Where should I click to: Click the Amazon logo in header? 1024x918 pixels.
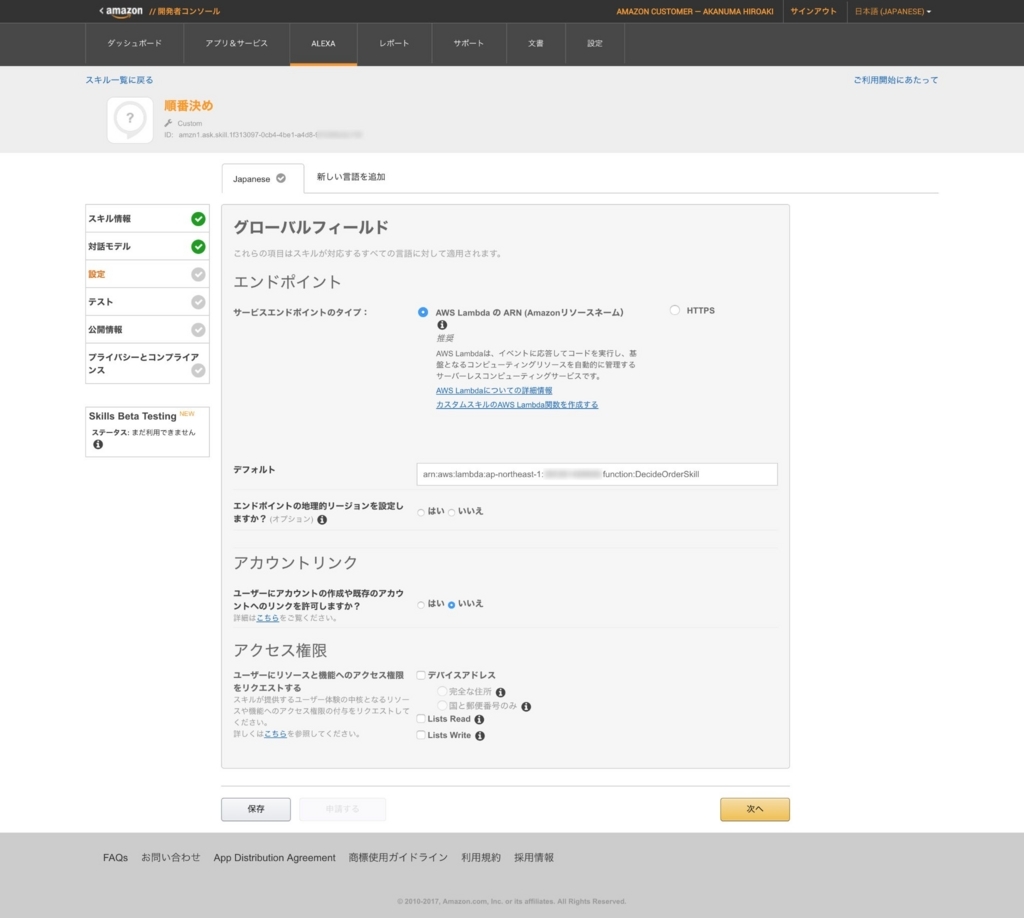(124, 11)
